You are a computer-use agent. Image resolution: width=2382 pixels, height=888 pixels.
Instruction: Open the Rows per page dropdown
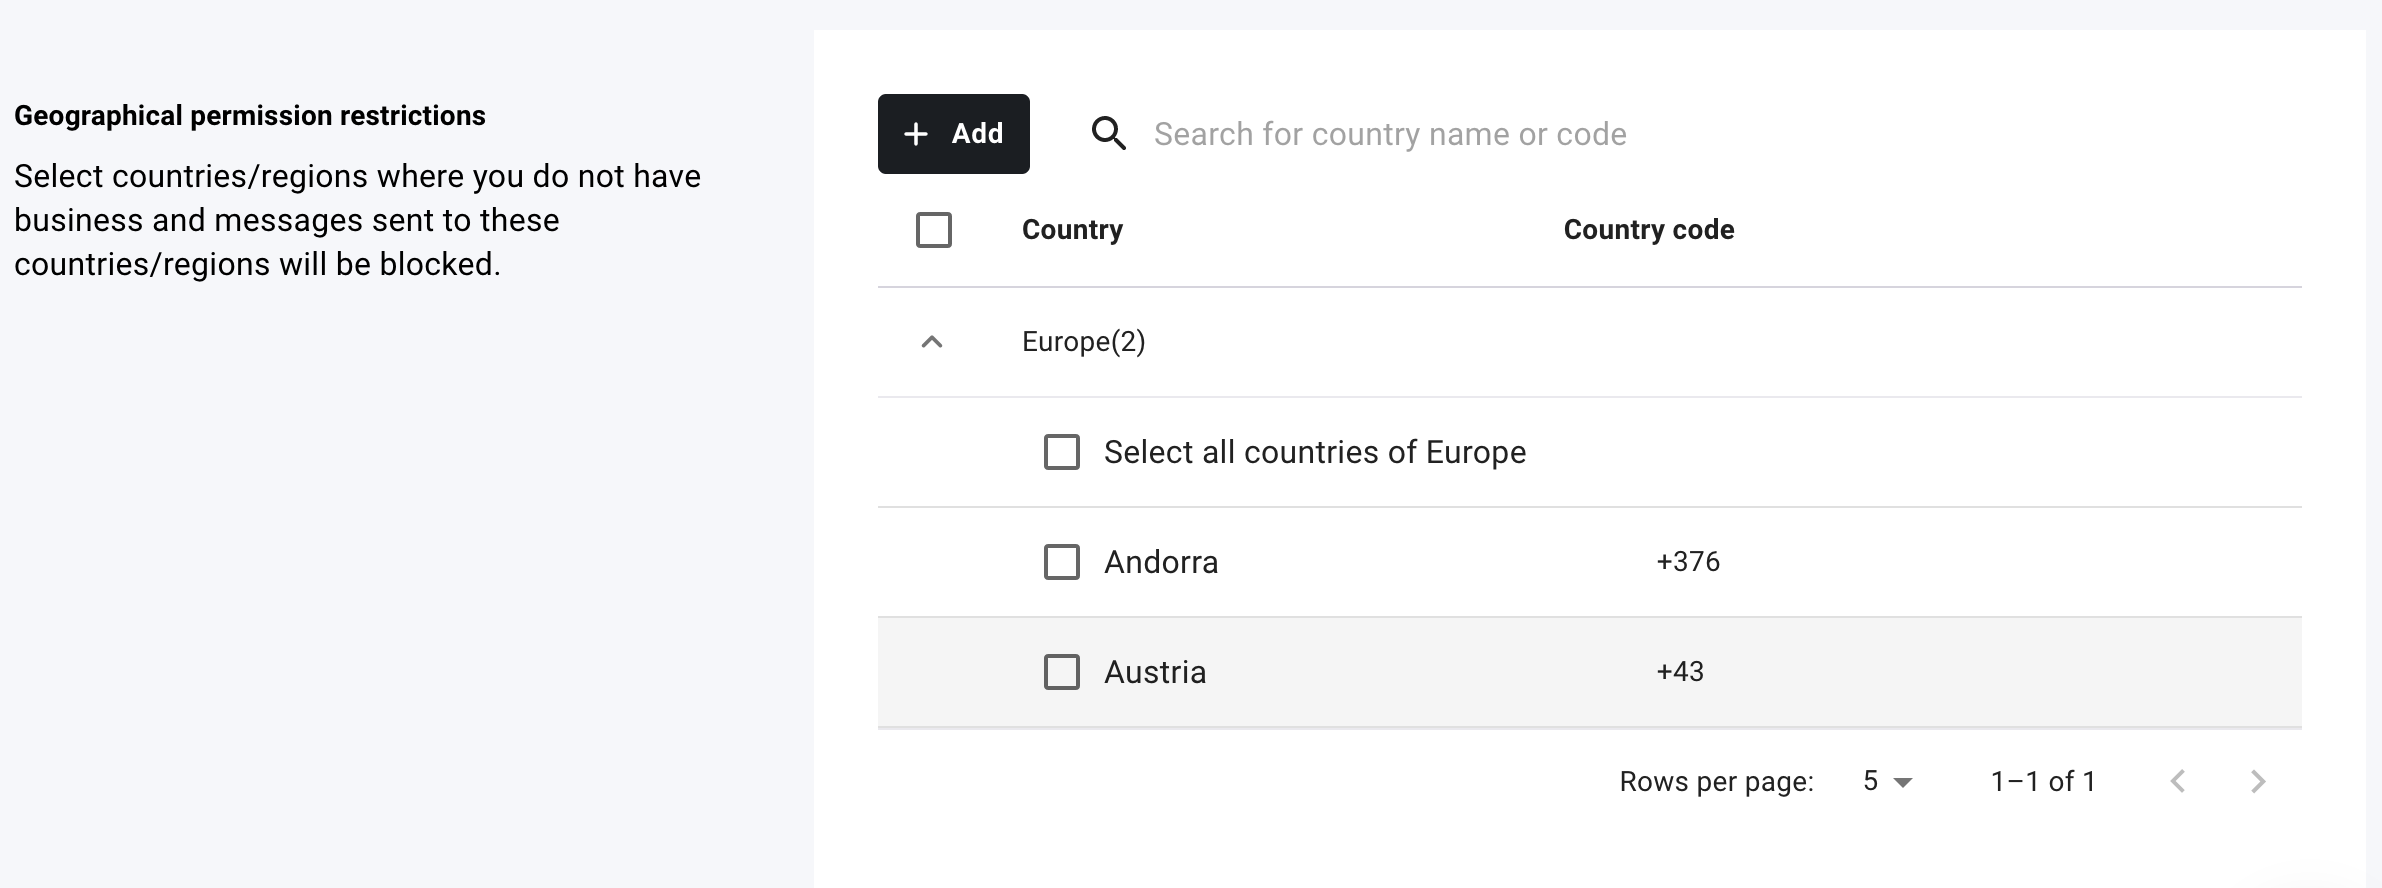point(1887,781)
